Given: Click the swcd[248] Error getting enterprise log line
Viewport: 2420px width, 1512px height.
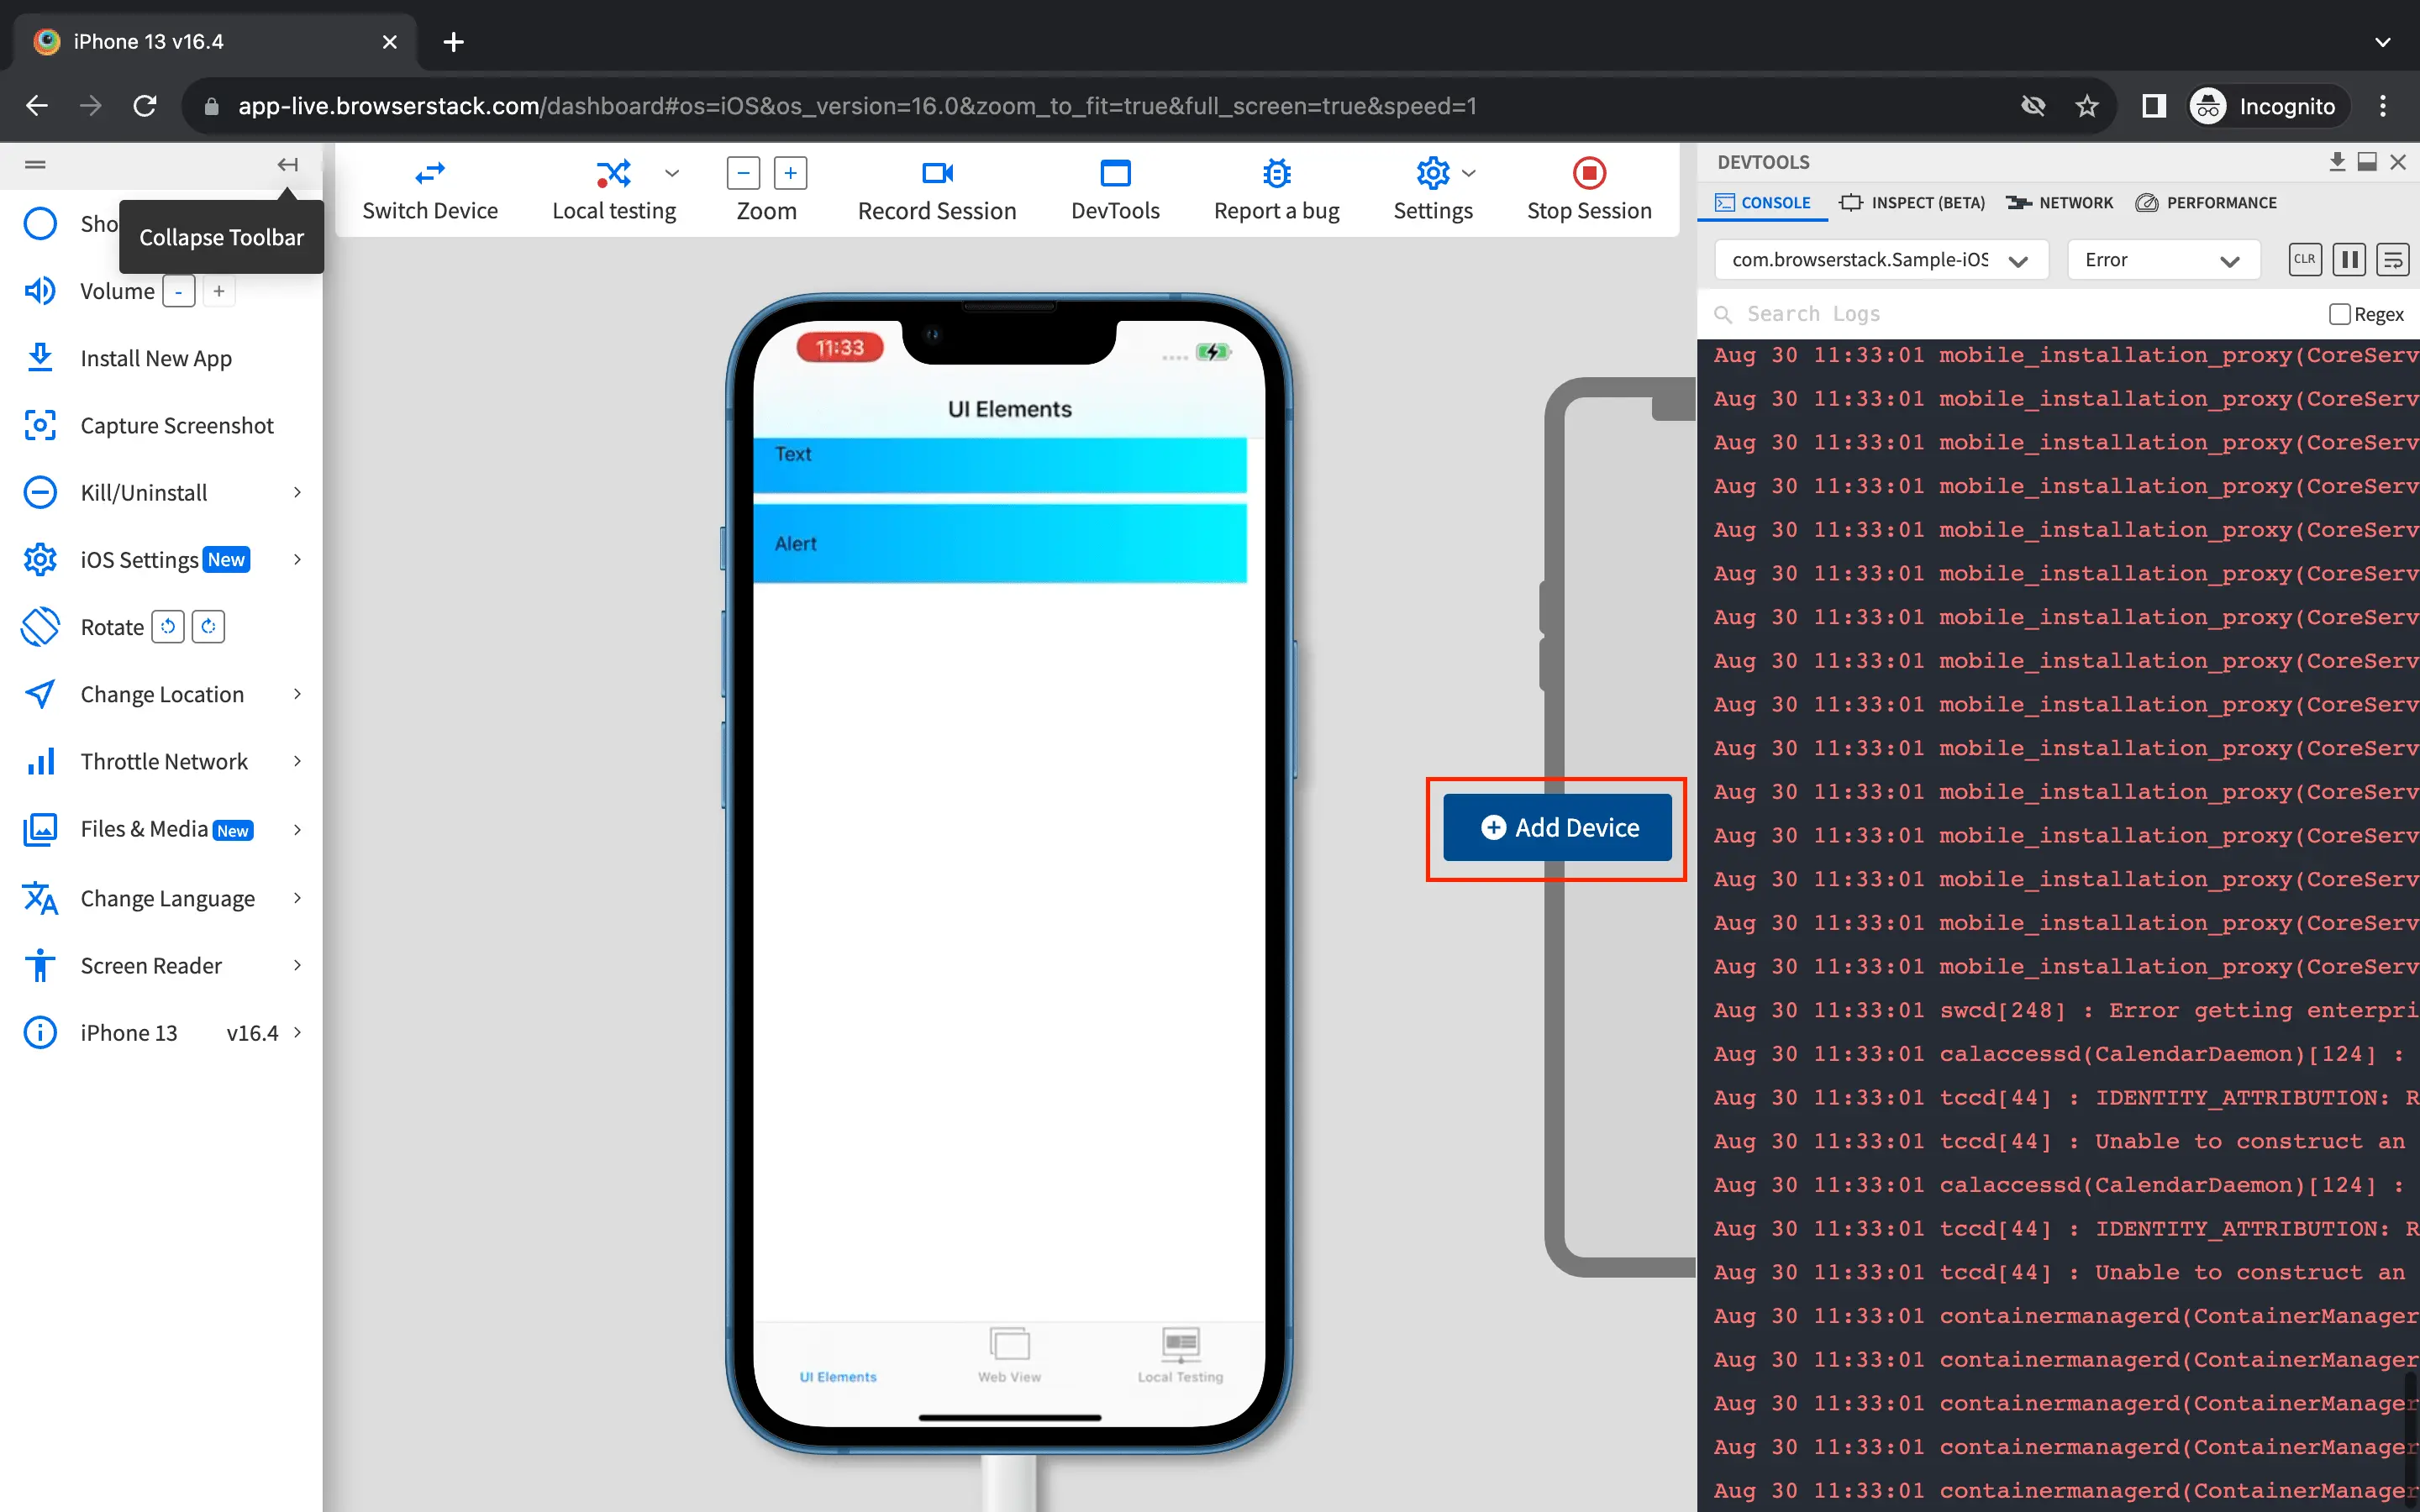Looking at the screenshot, I should pos(2065,1010).
